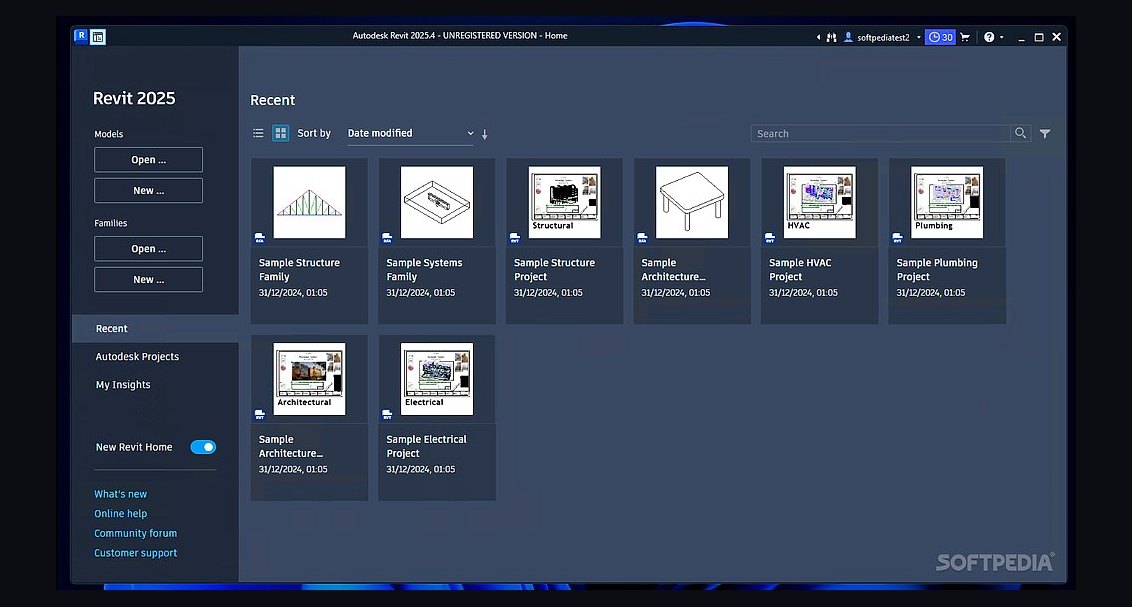Click the softpediatest2 user account icon
Viewport: 1132px width, 607px height.
coord(848,37)
